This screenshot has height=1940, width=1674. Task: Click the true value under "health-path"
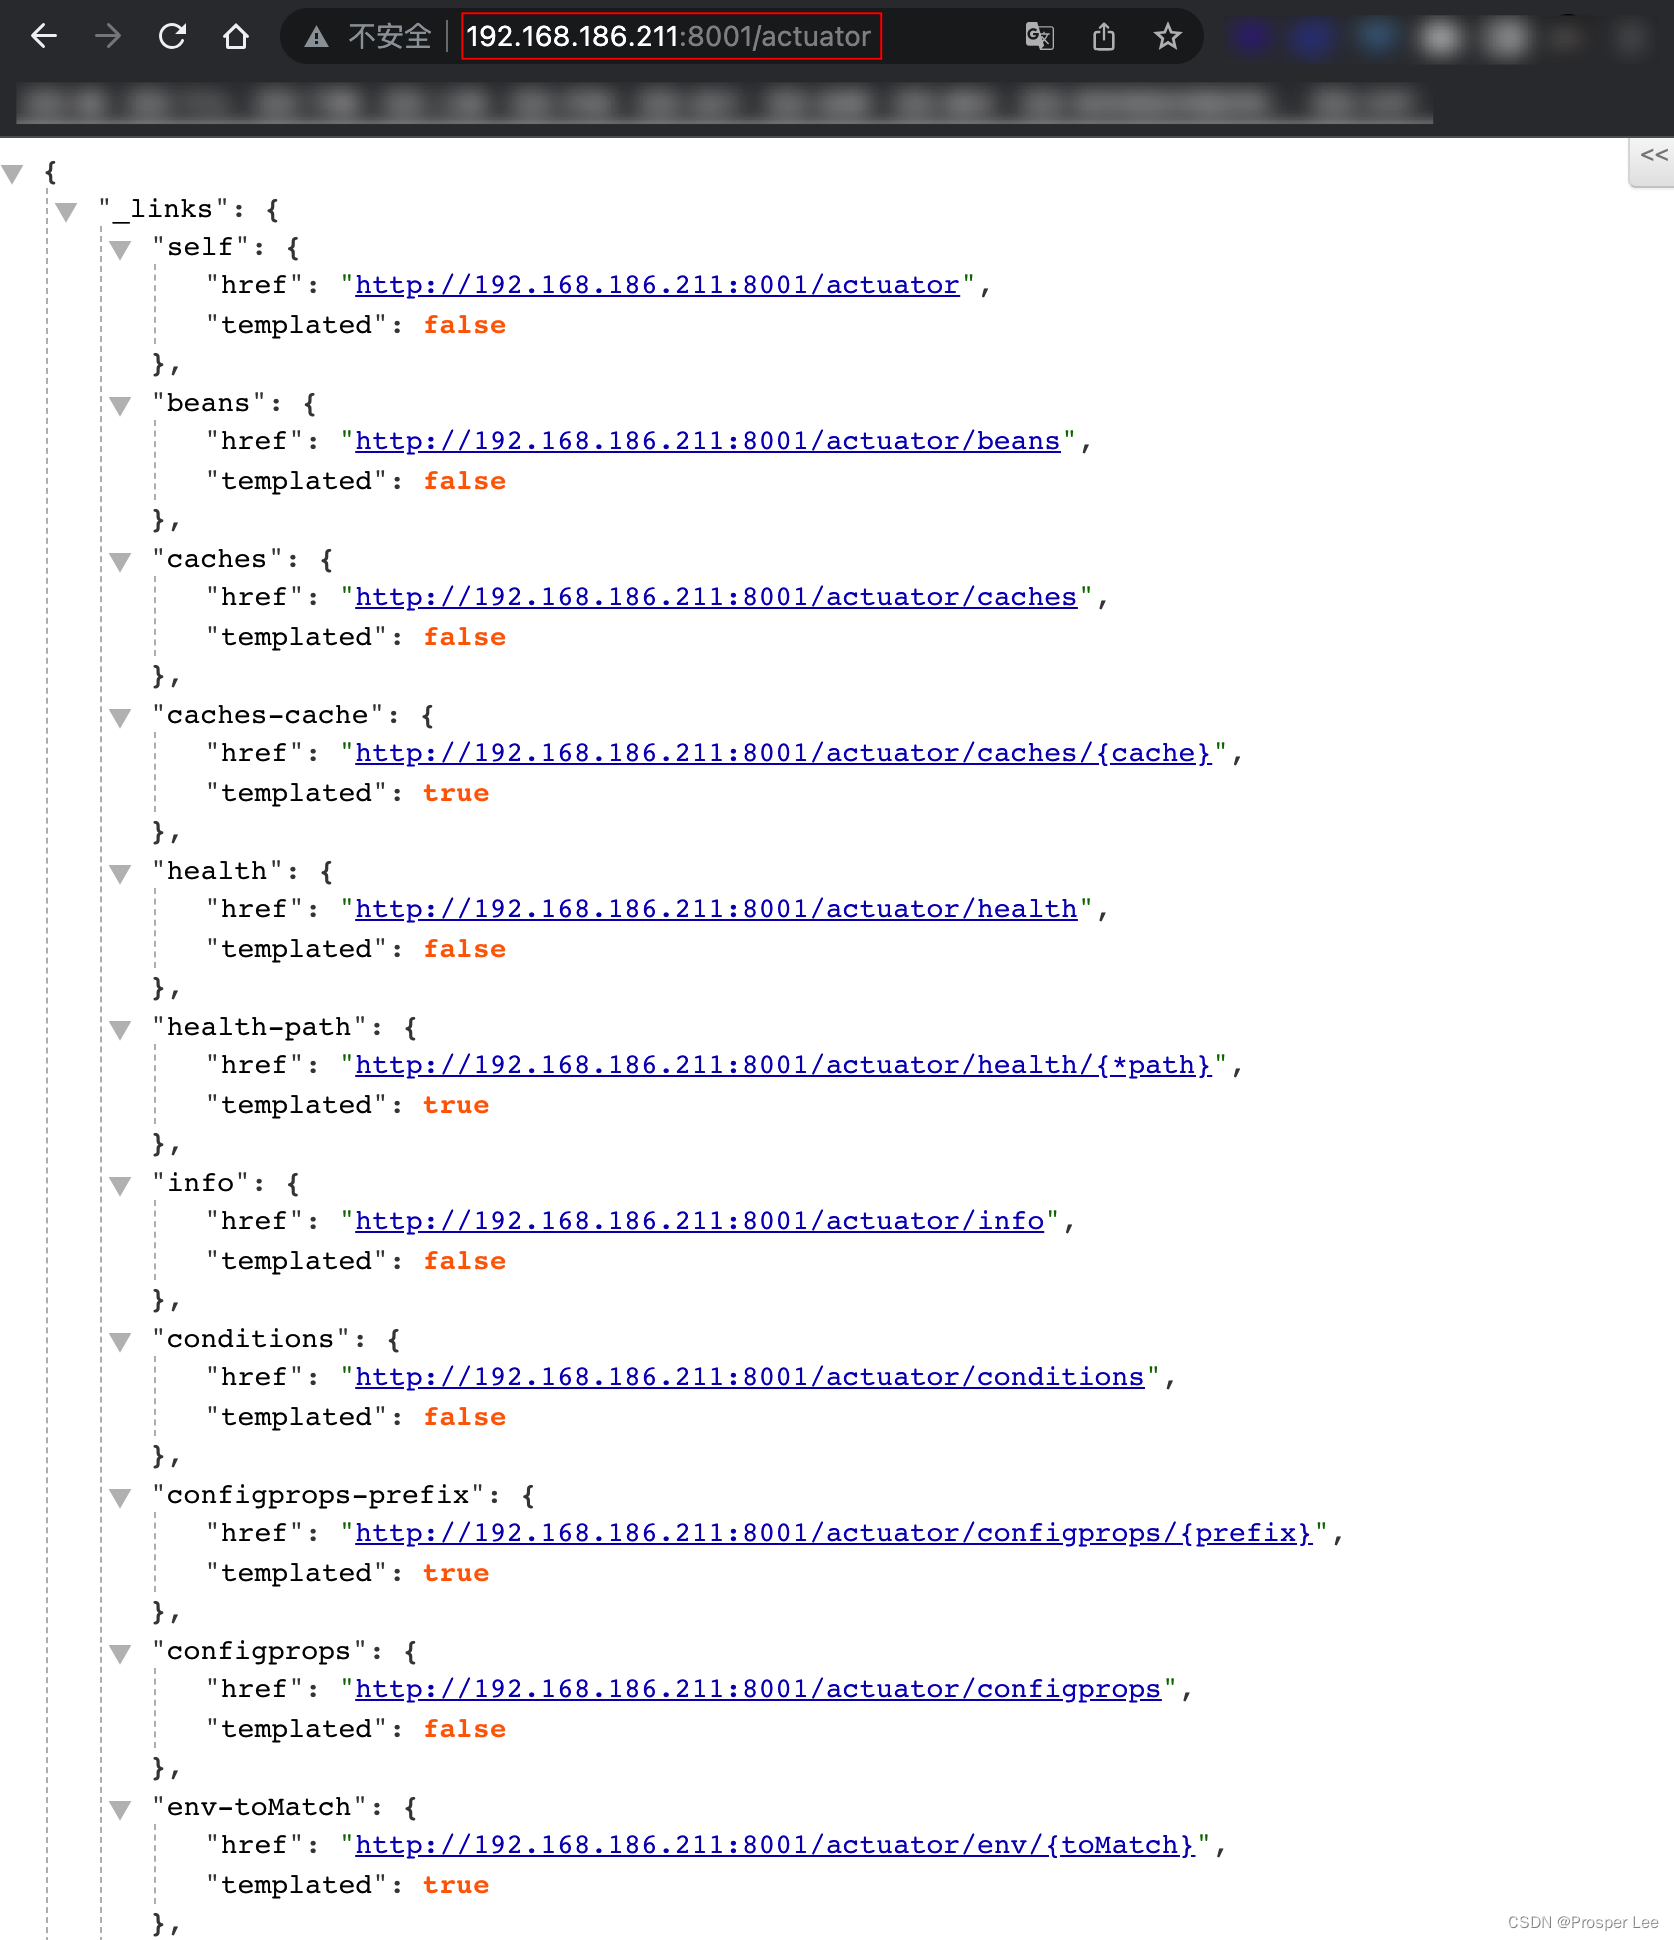pyautogui.click(x=456, y=1105)
